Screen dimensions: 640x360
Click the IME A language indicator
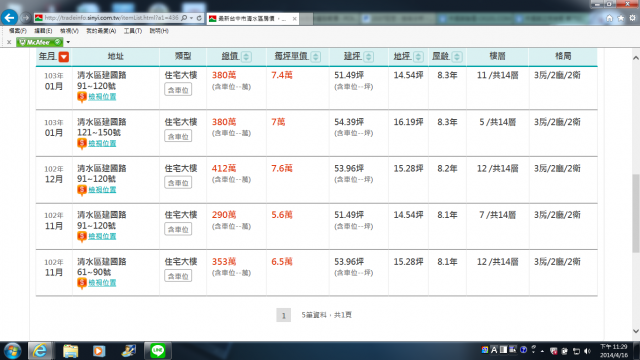[x=494, y=350]
